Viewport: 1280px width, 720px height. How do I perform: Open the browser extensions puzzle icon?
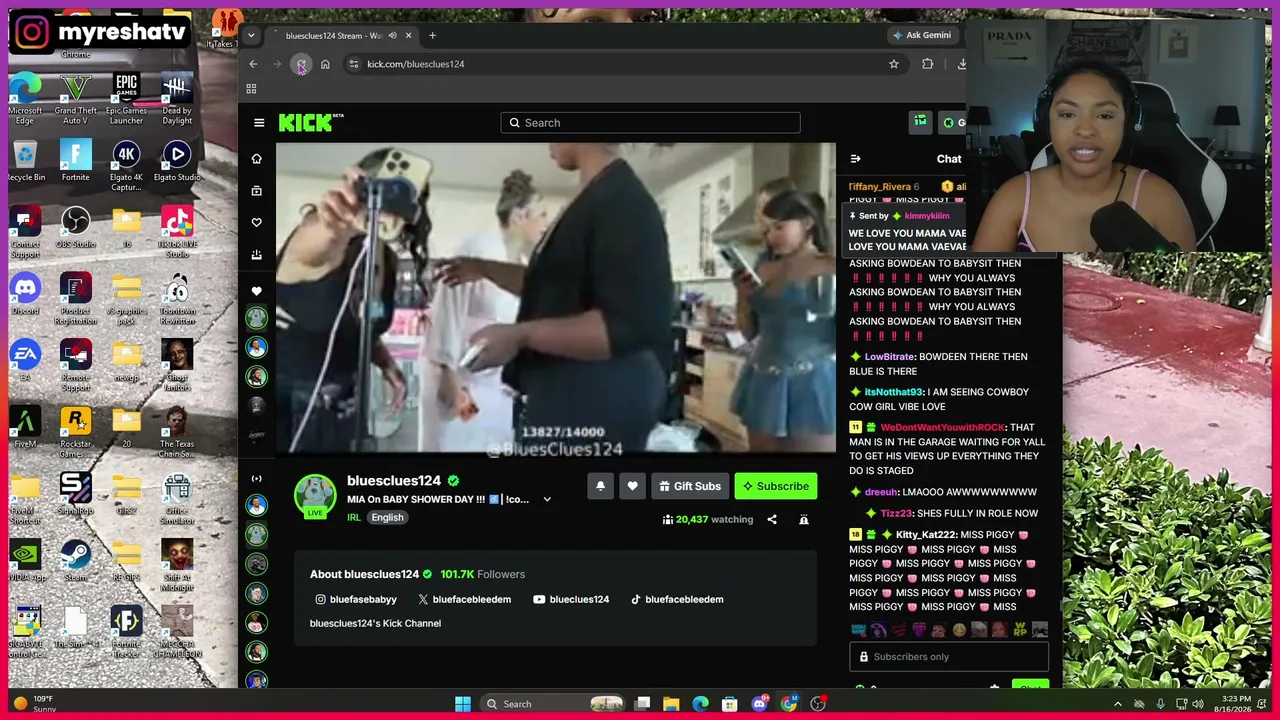[928, 64]
